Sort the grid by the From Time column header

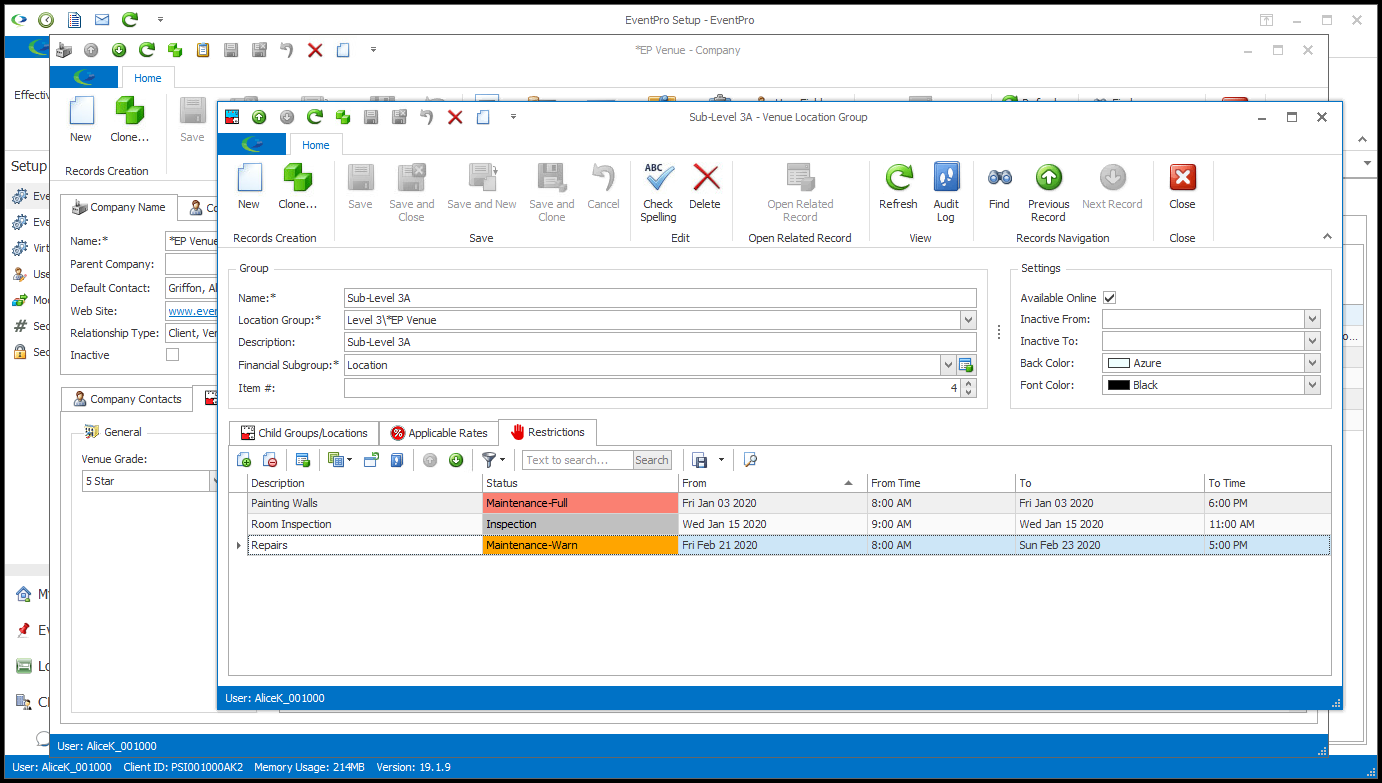click(941, 483)
